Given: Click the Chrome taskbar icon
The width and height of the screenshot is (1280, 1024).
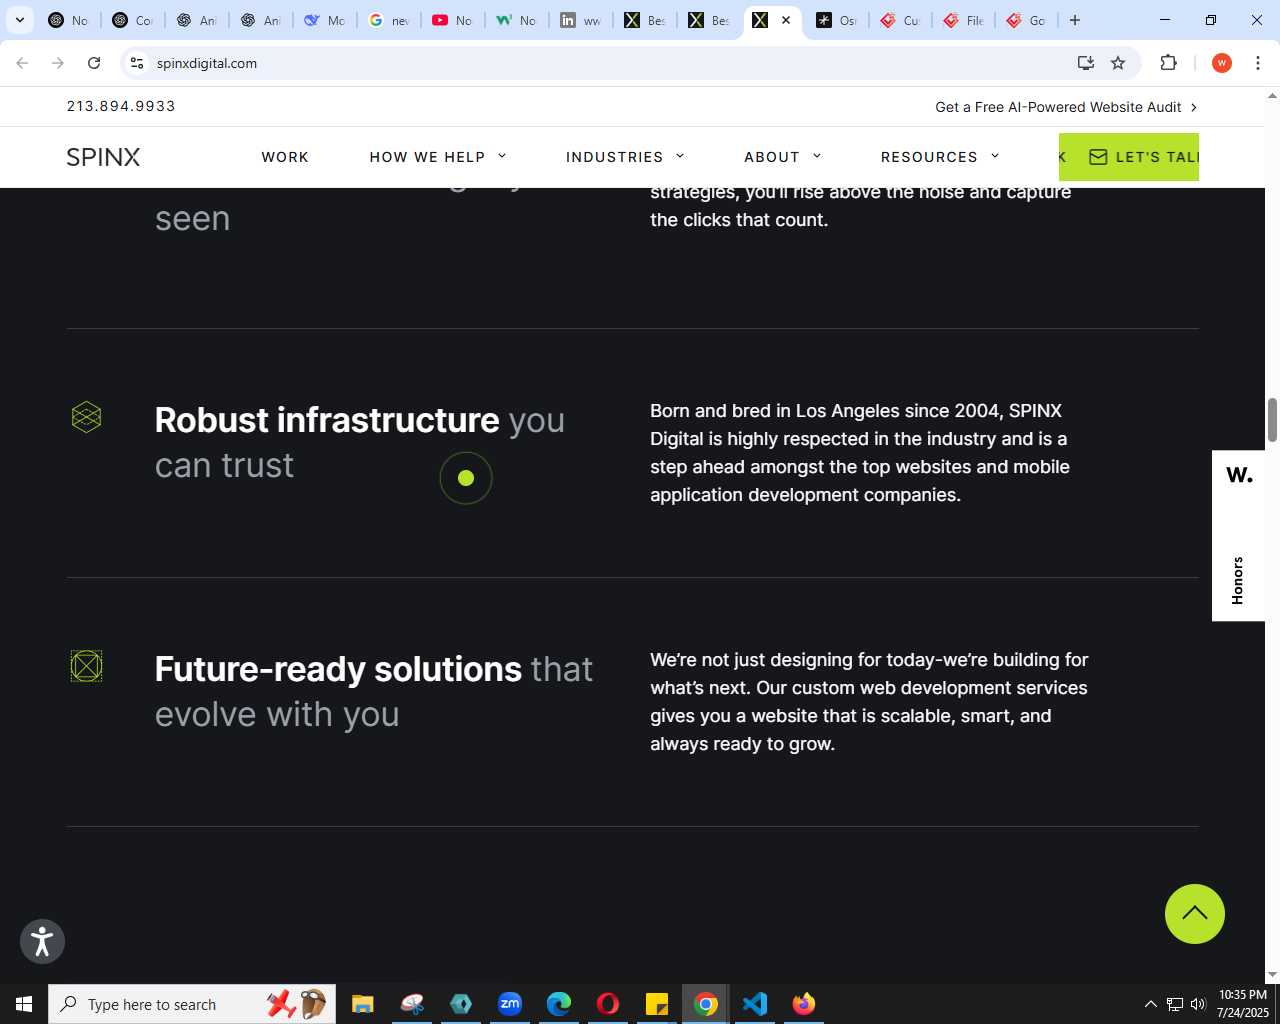Looking at the screenshot, I should click(706, 1004).
